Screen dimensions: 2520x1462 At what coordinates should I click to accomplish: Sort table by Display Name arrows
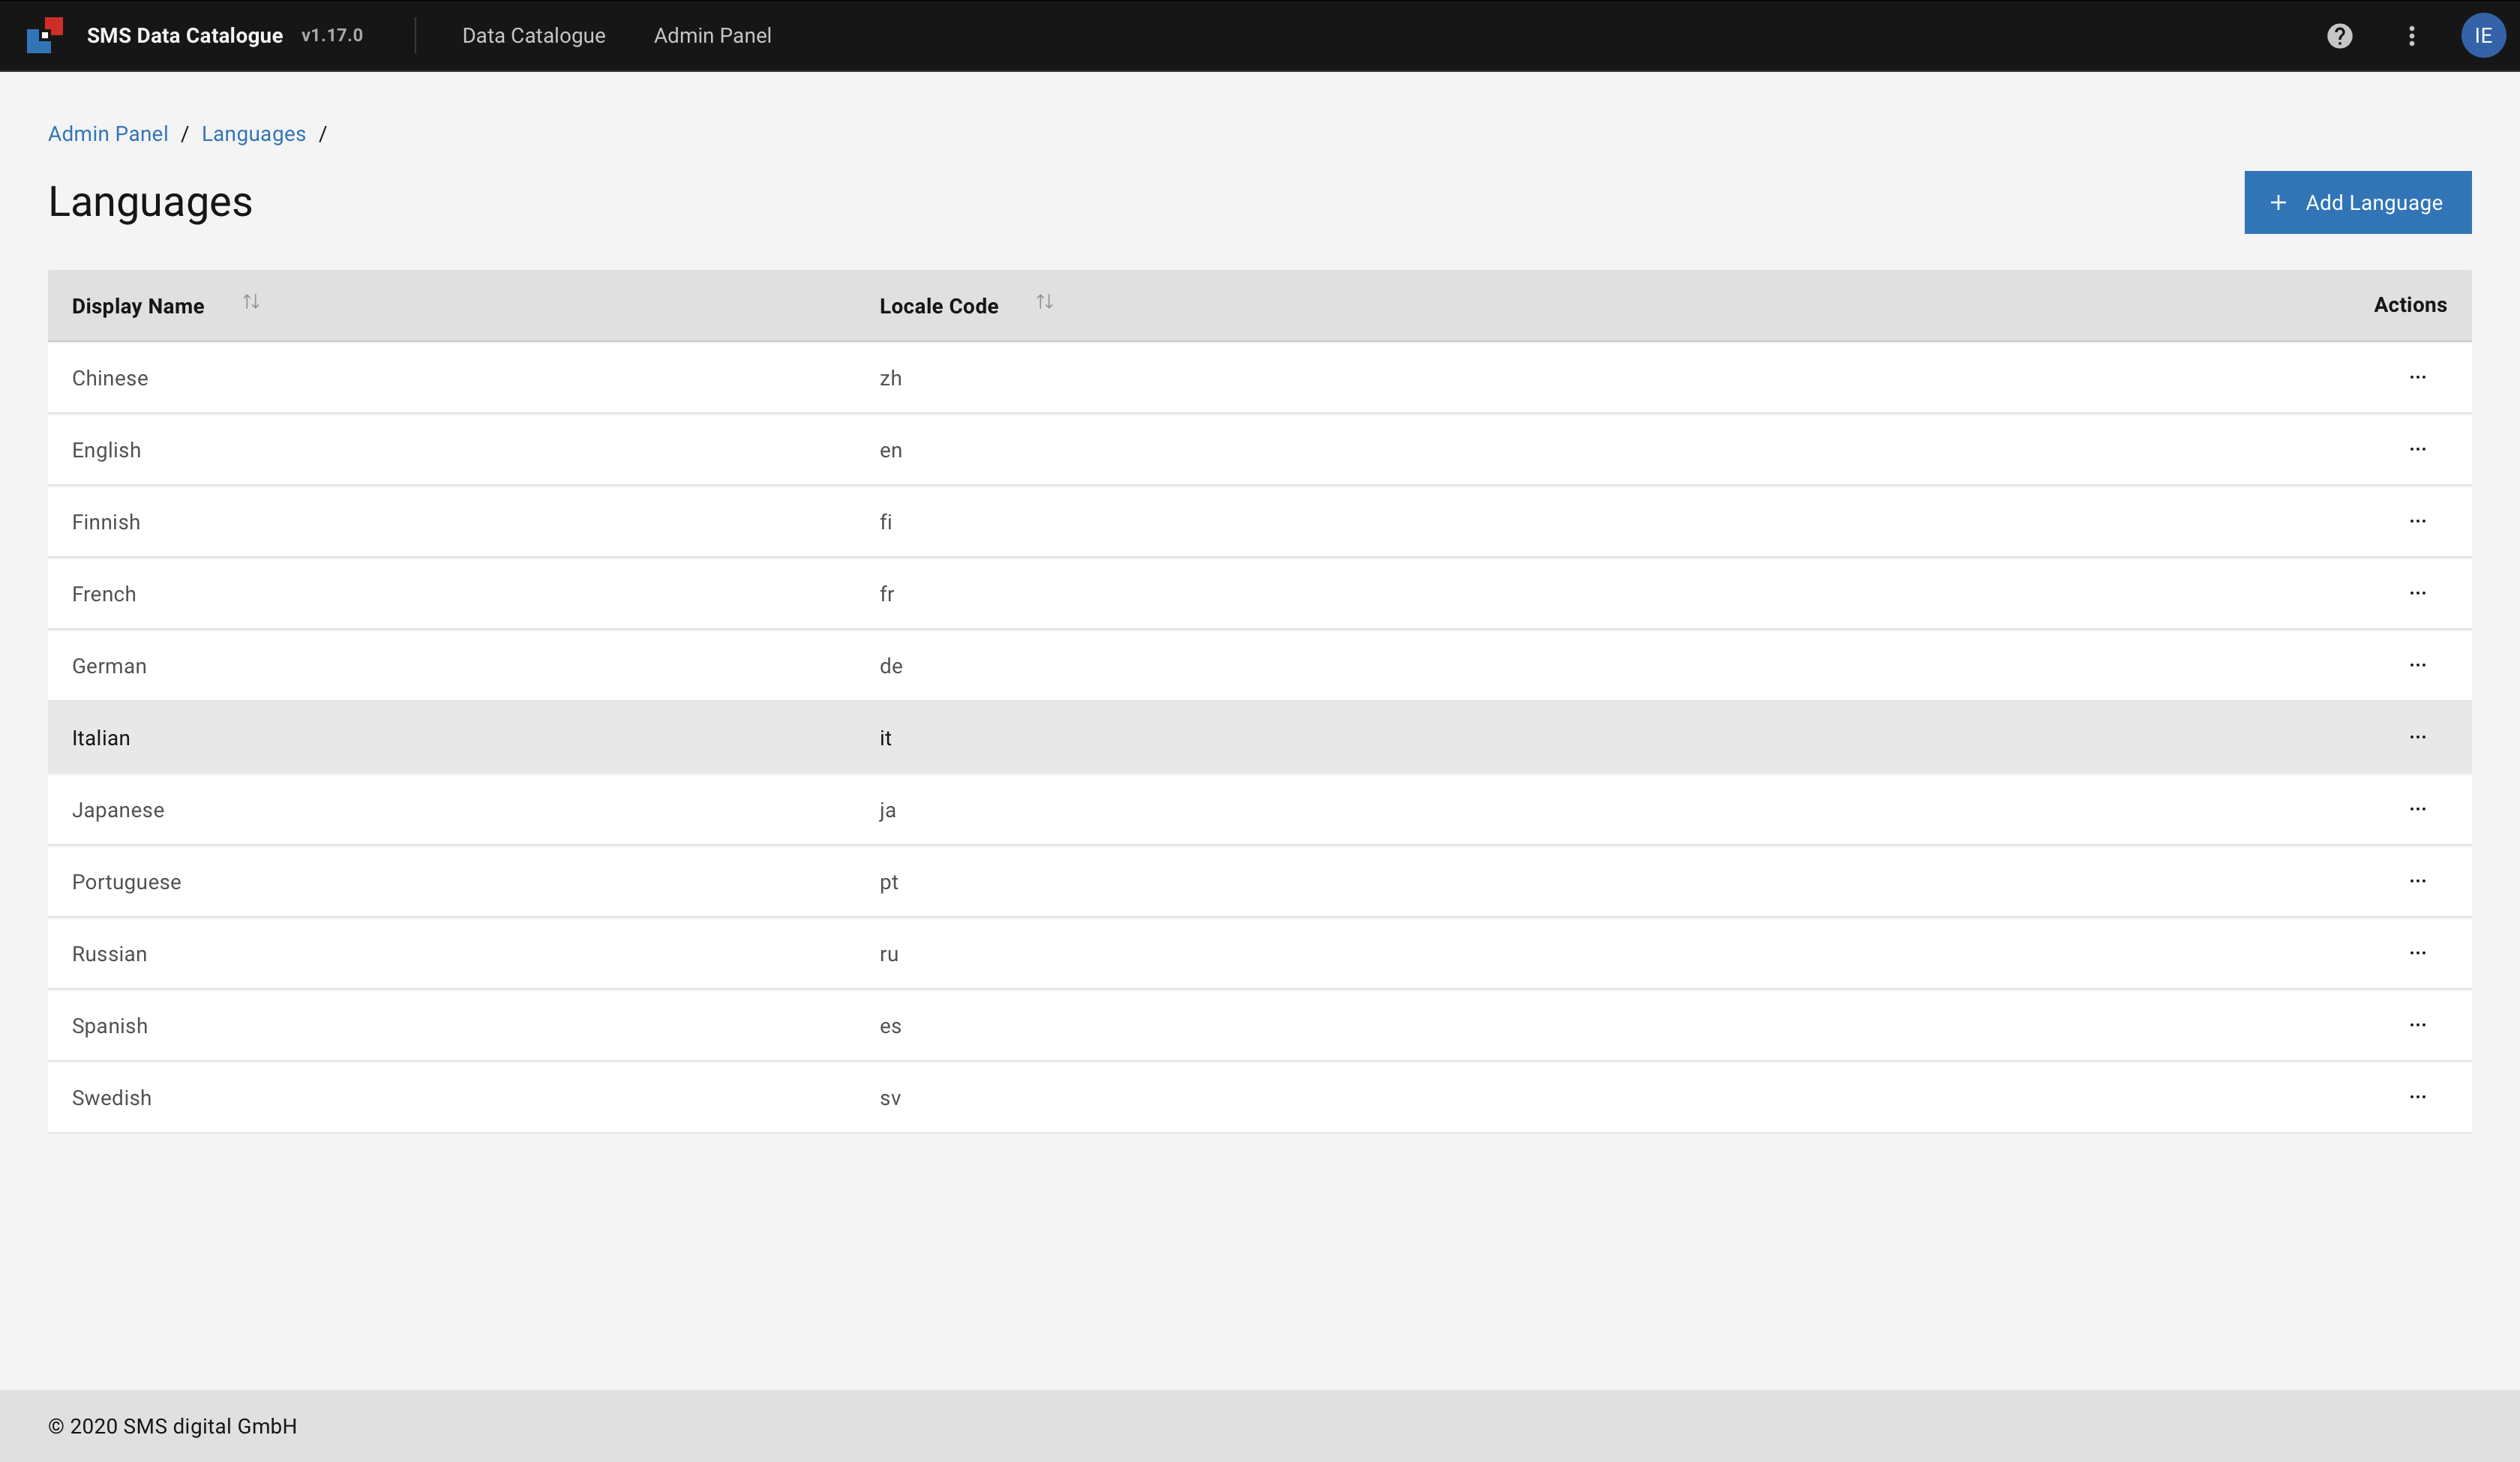click(x=251, y=302)
